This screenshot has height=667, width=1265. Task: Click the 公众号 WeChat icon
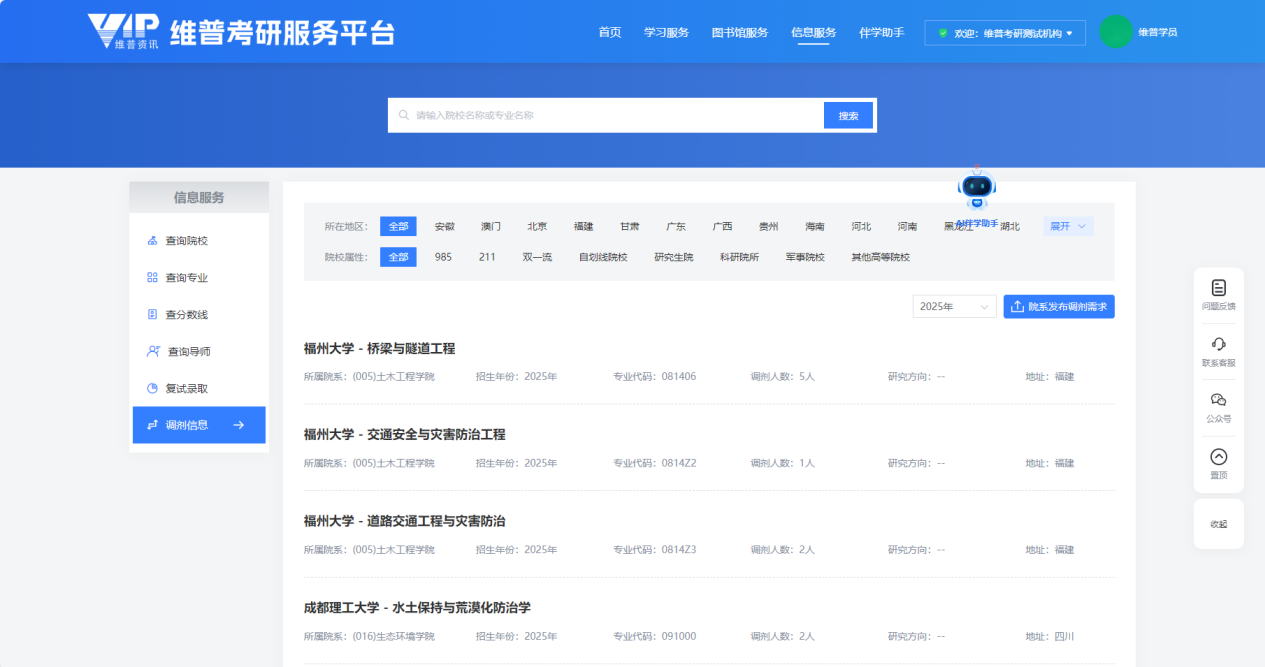(1218, 400)
